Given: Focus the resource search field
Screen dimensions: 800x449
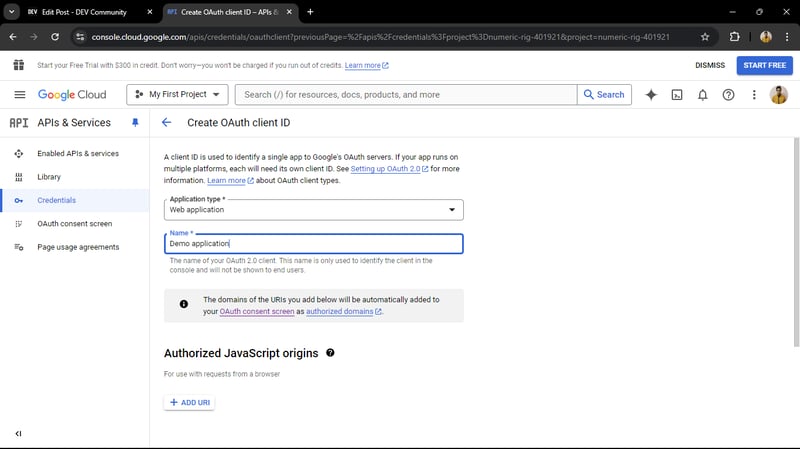Looking at the screenshot, I should pyautogui.click(x=406, y=94).
